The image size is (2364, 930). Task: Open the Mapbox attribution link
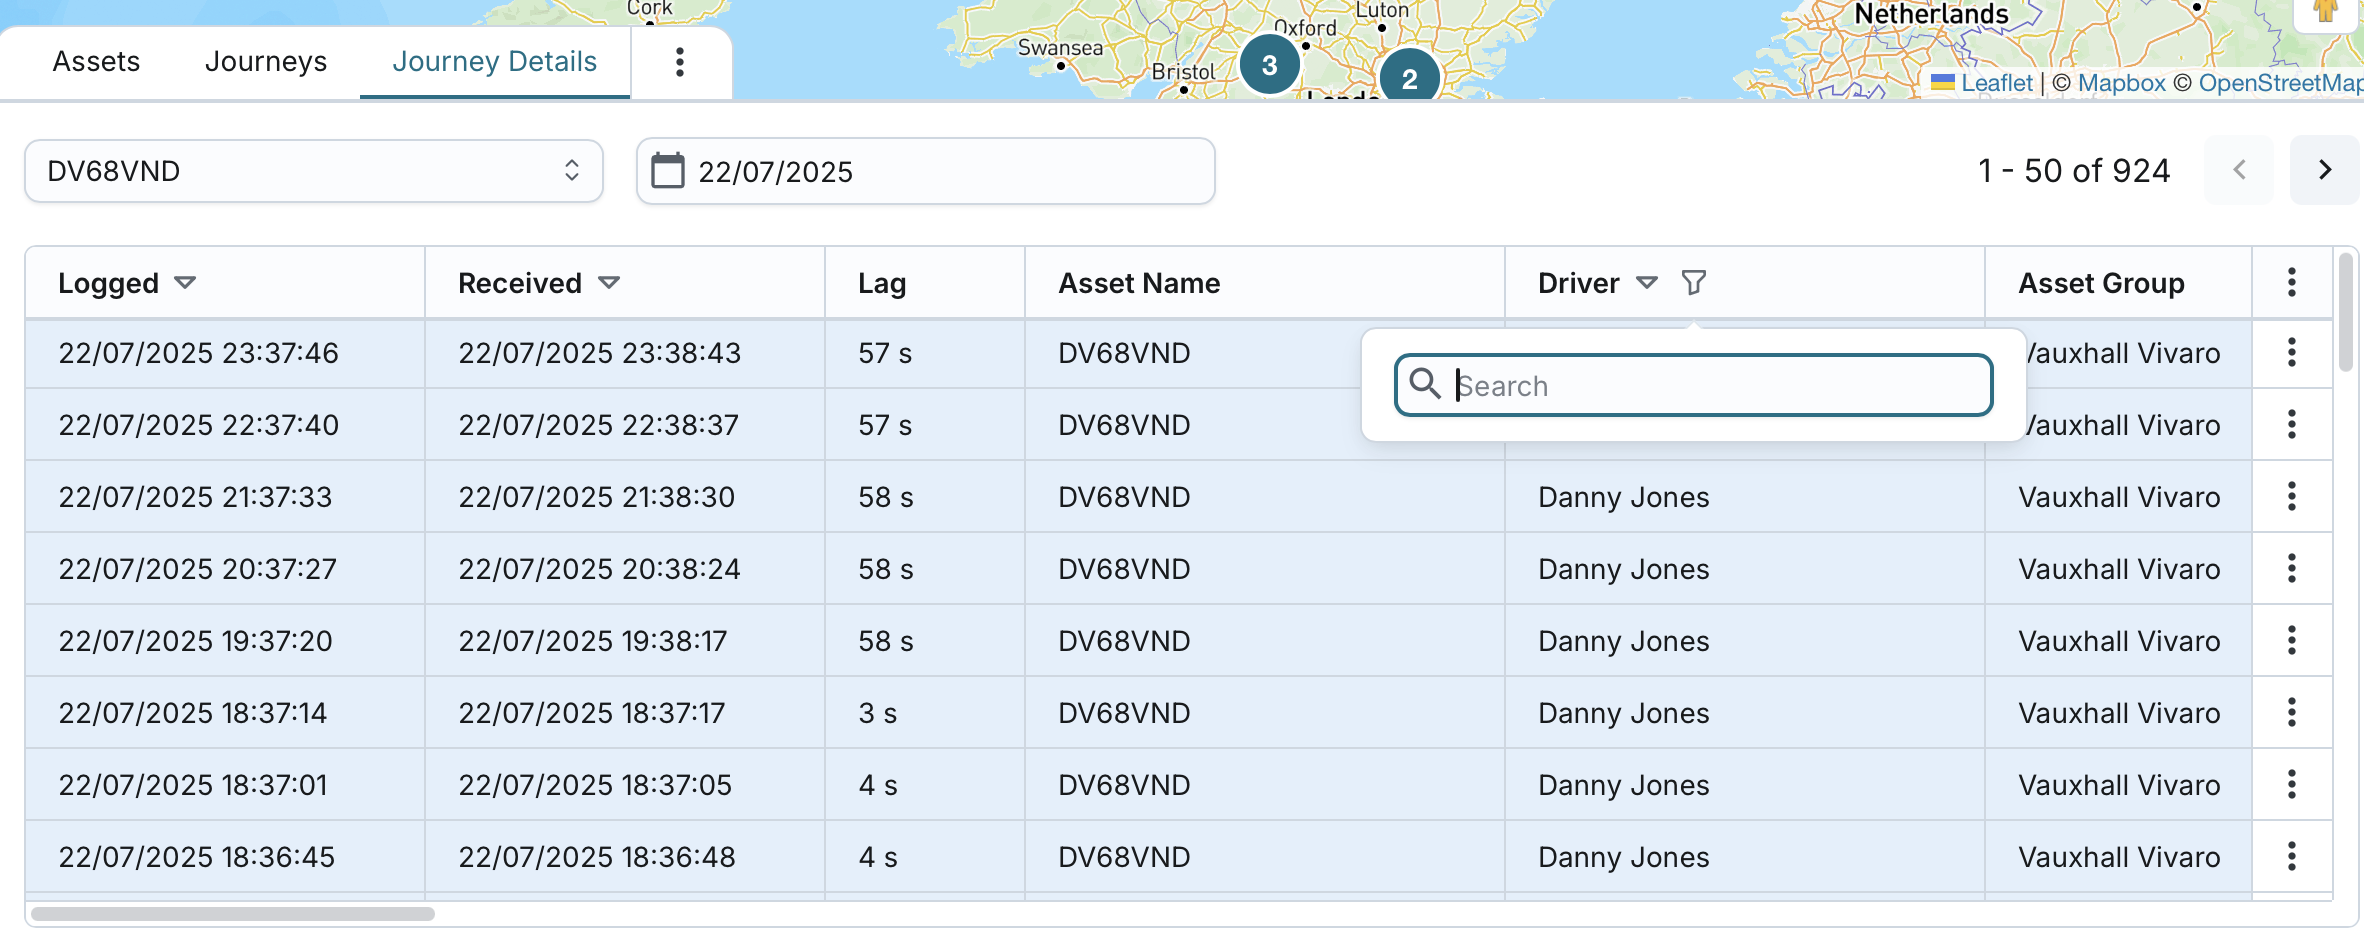tap(2121, 83)
